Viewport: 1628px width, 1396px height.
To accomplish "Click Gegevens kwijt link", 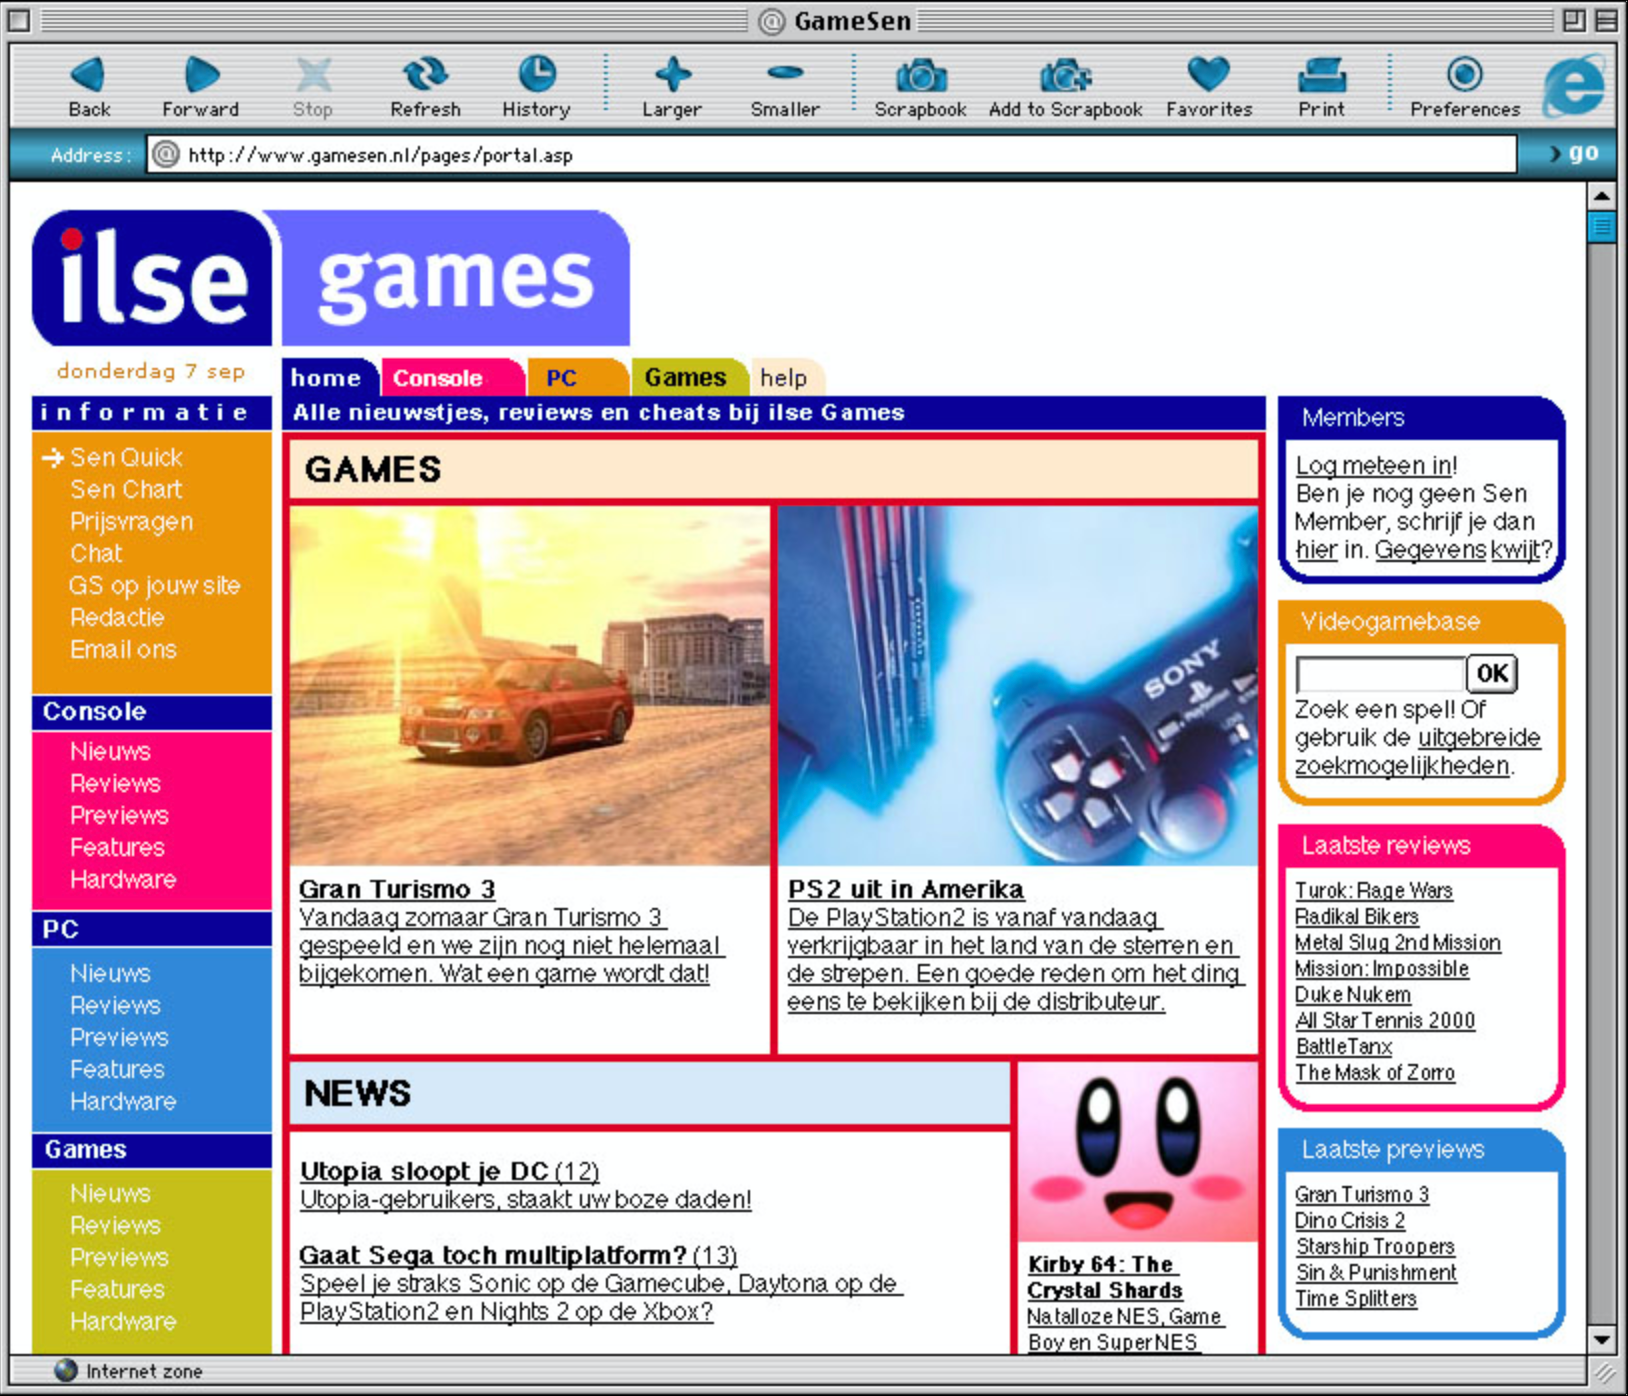I will point(1461,549).
